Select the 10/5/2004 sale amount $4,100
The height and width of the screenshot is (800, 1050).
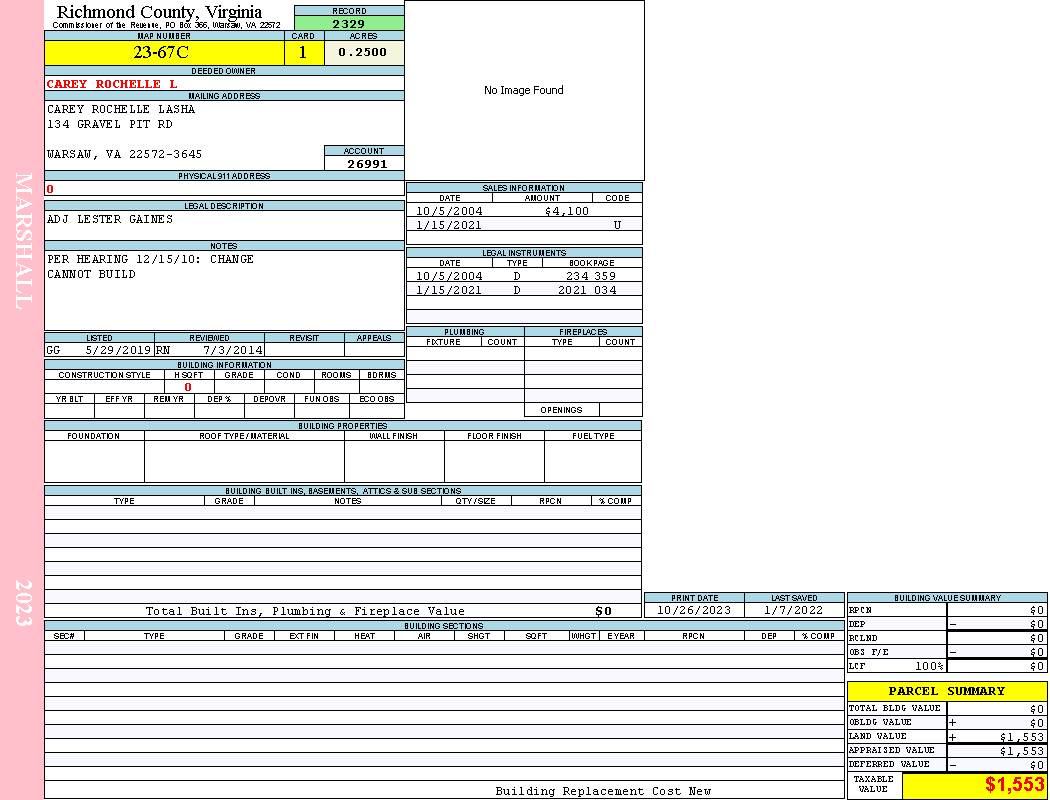tap(566, 212)
